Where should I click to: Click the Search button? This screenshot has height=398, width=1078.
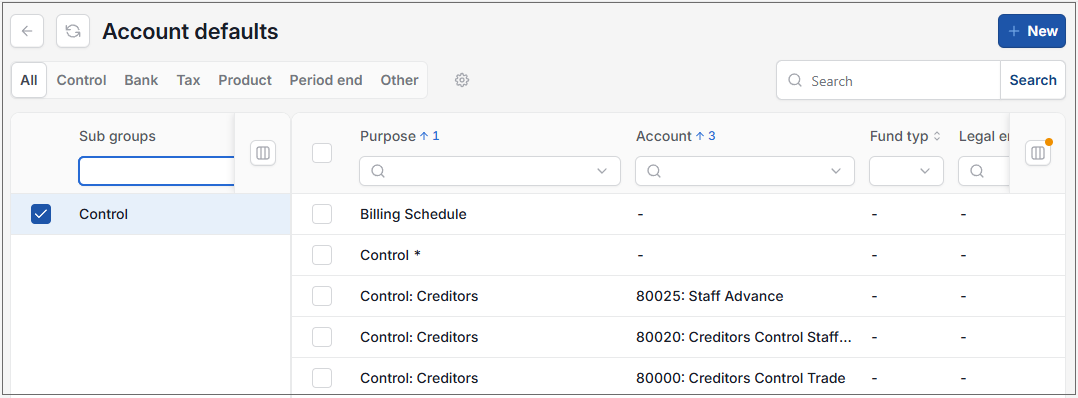[1033, 80]
